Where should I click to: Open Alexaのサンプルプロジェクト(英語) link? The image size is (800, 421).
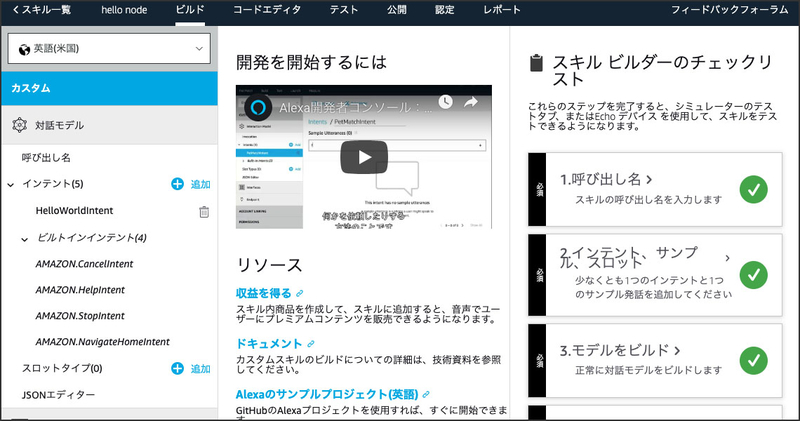(x=327, y=394)
